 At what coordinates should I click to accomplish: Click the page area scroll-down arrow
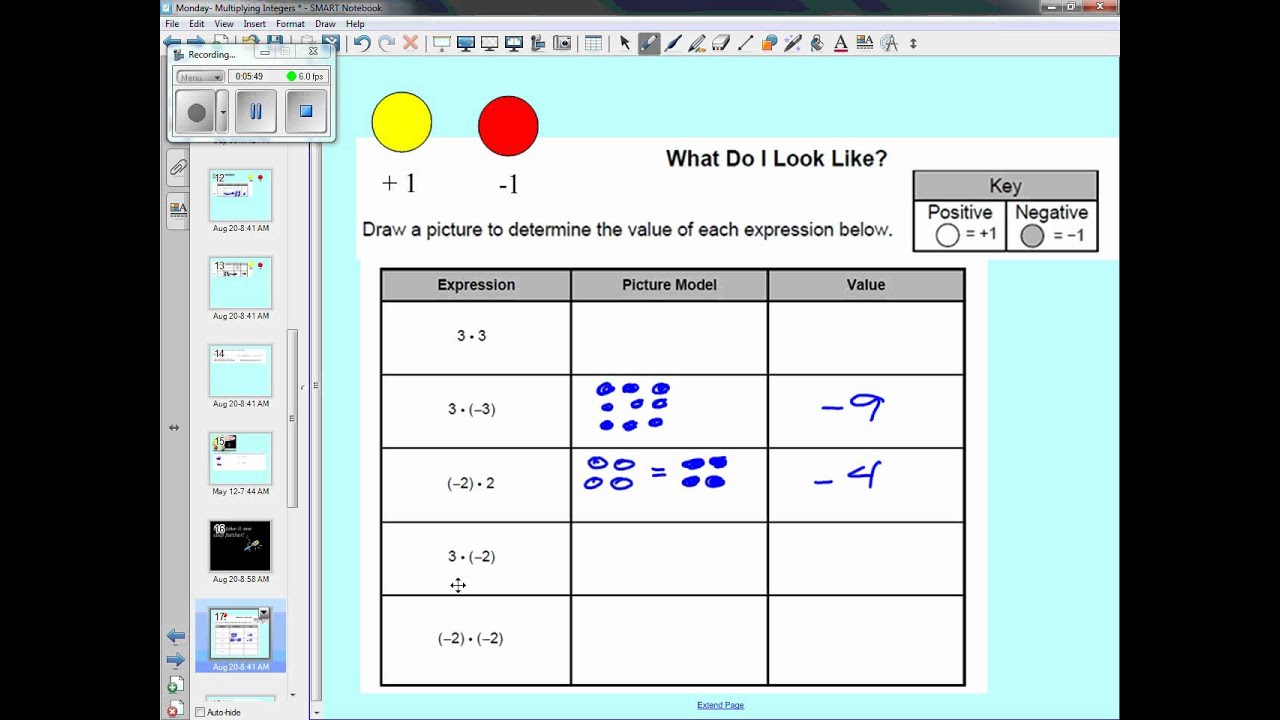click(x=316, y=713)
